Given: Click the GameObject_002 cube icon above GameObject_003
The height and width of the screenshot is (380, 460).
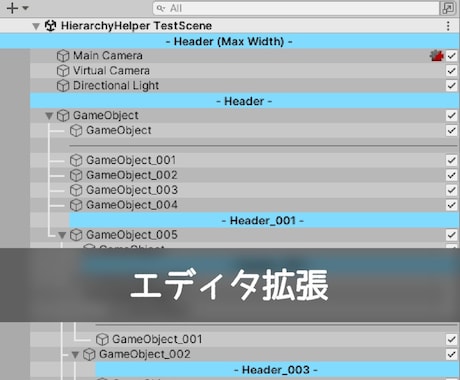Looking at the screenshot, I should (76, 175).
